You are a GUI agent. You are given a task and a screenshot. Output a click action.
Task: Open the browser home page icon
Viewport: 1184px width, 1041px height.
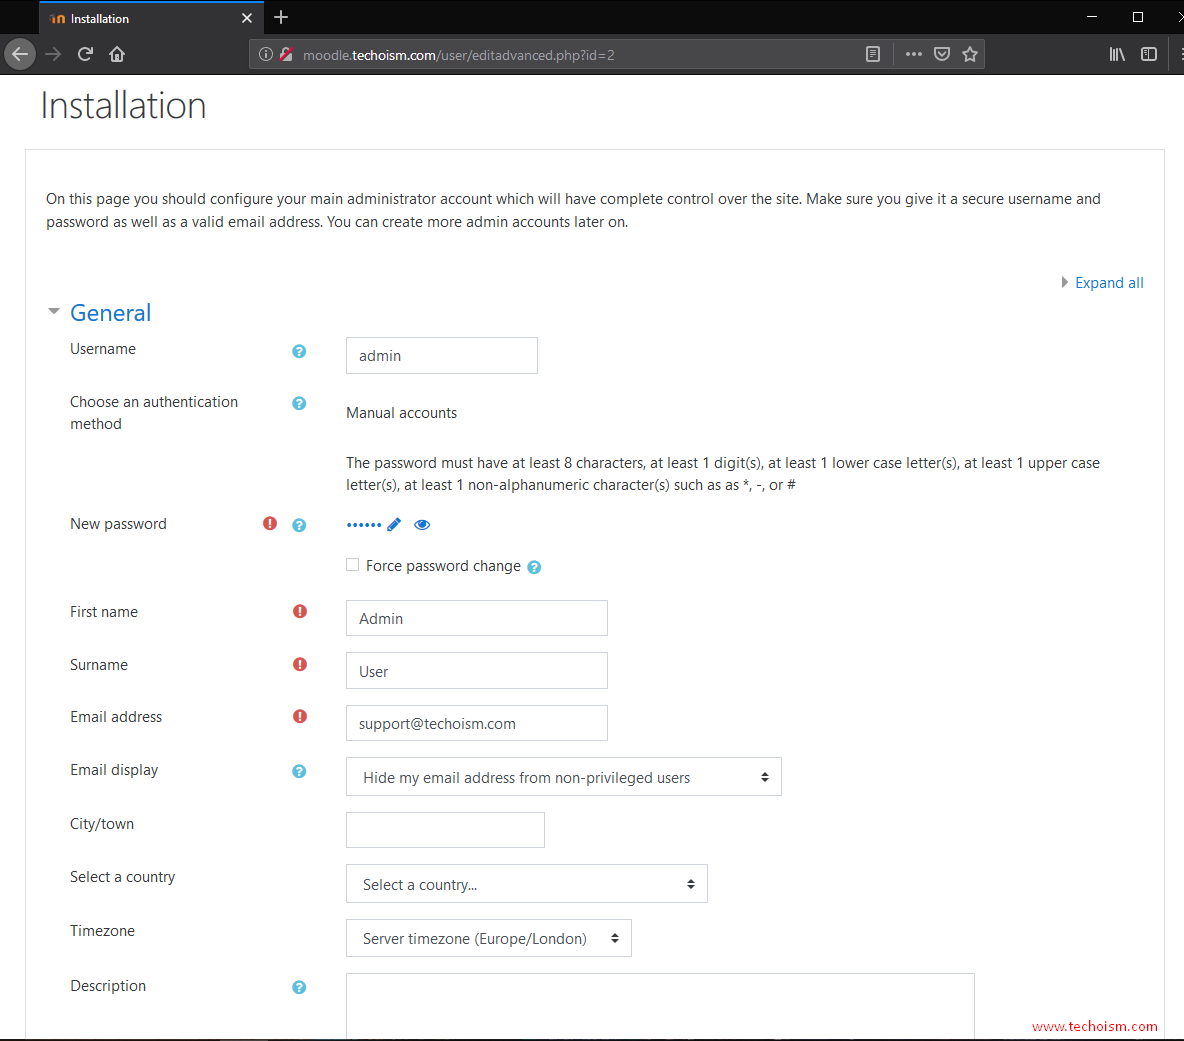[117, 54]
